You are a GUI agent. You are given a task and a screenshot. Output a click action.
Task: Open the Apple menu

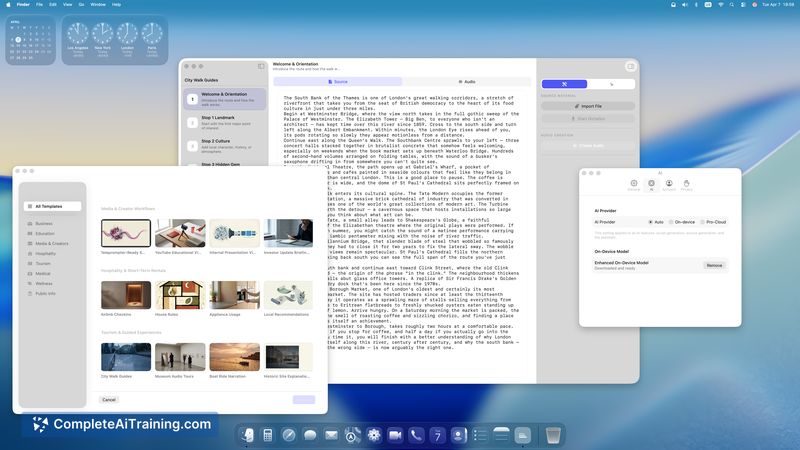[8, 5]
